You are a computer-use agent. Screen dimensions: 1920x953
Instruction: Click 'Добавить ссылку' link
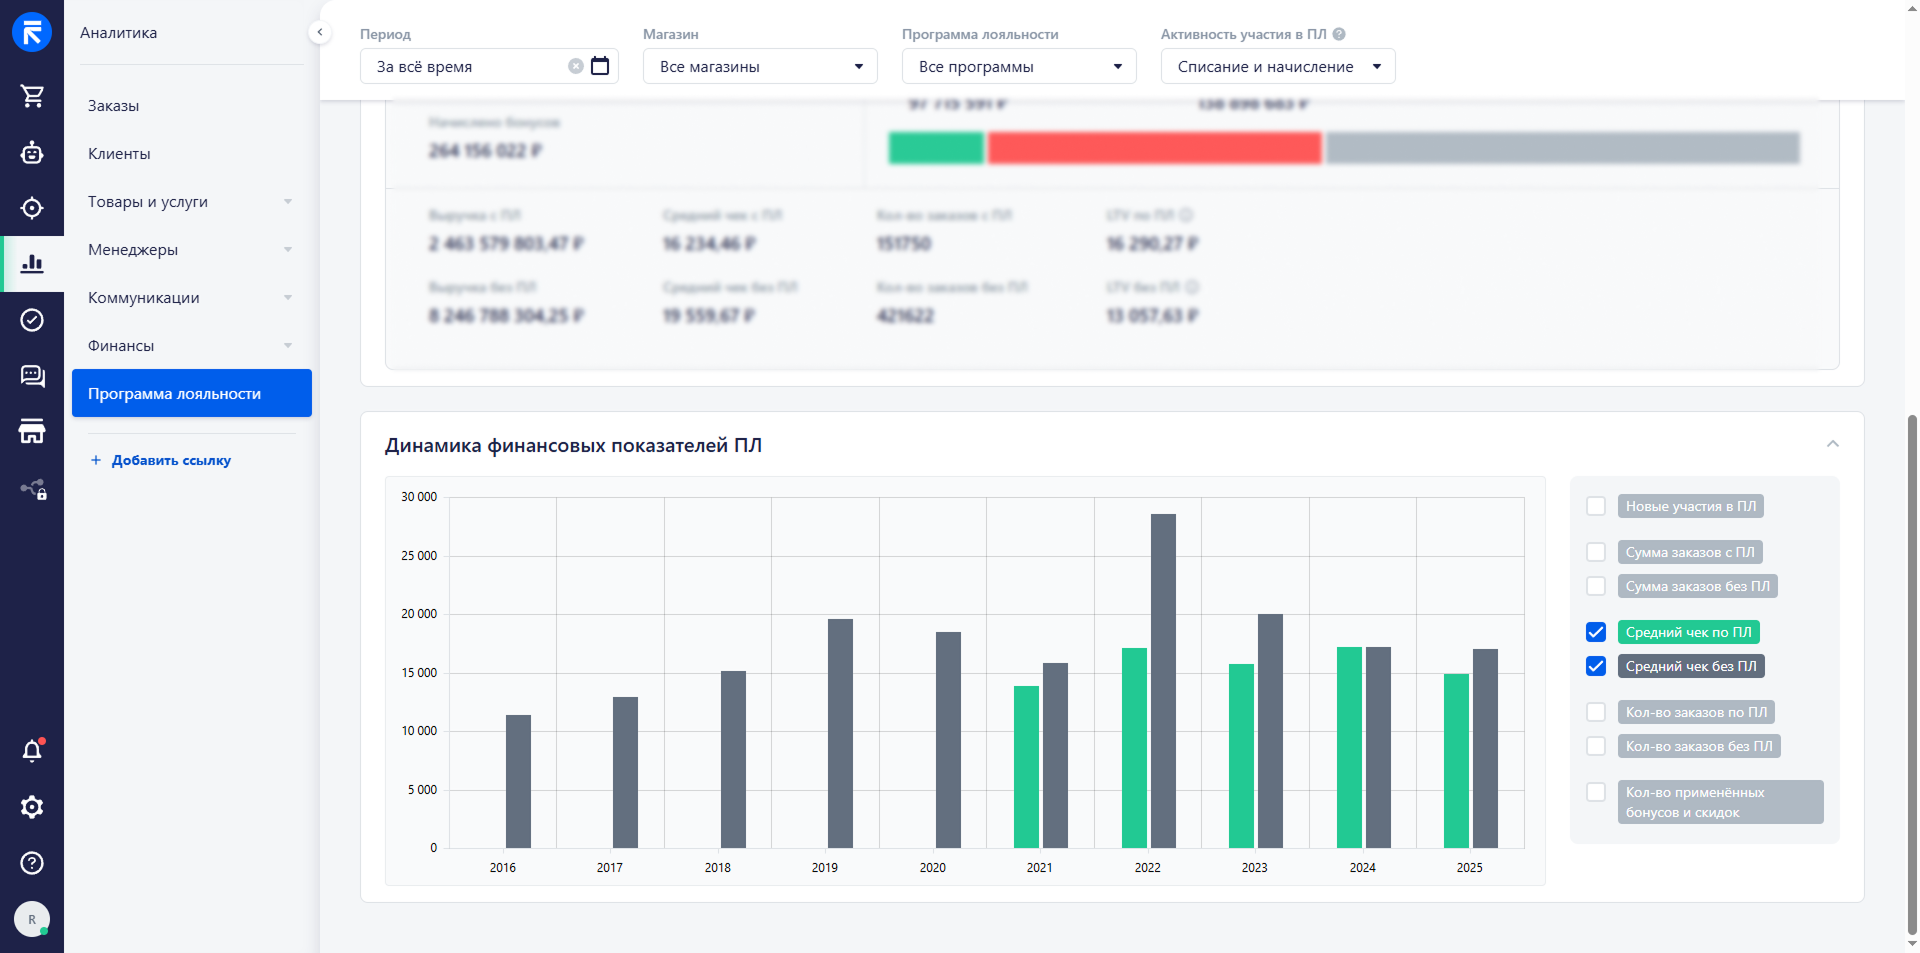[x=171, y=460]
